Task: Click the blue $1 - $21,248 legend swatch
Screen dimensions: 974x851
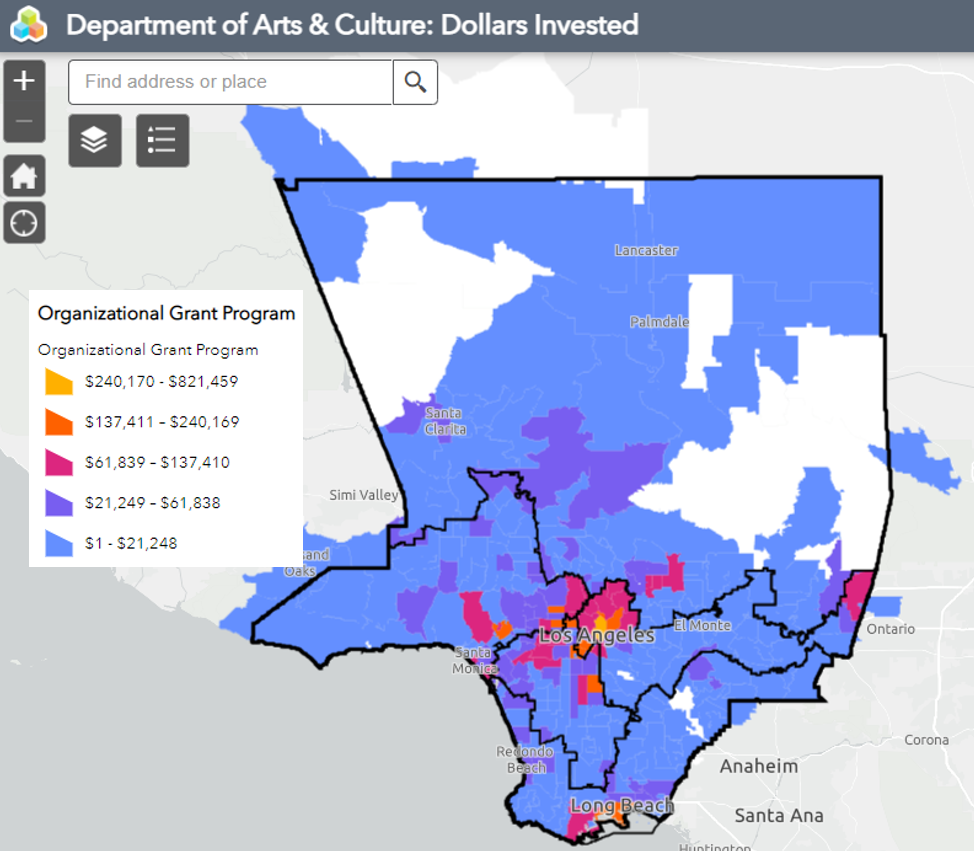Action: (59, 543)
